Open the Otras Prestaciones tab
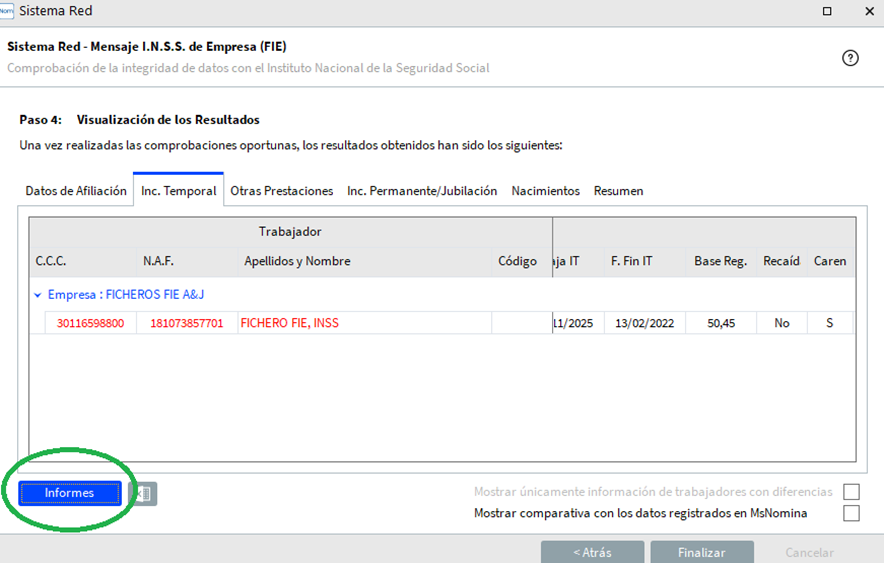The height and width of the screenshot is (563, 884). pyautogui.click(x=282, y=190)
